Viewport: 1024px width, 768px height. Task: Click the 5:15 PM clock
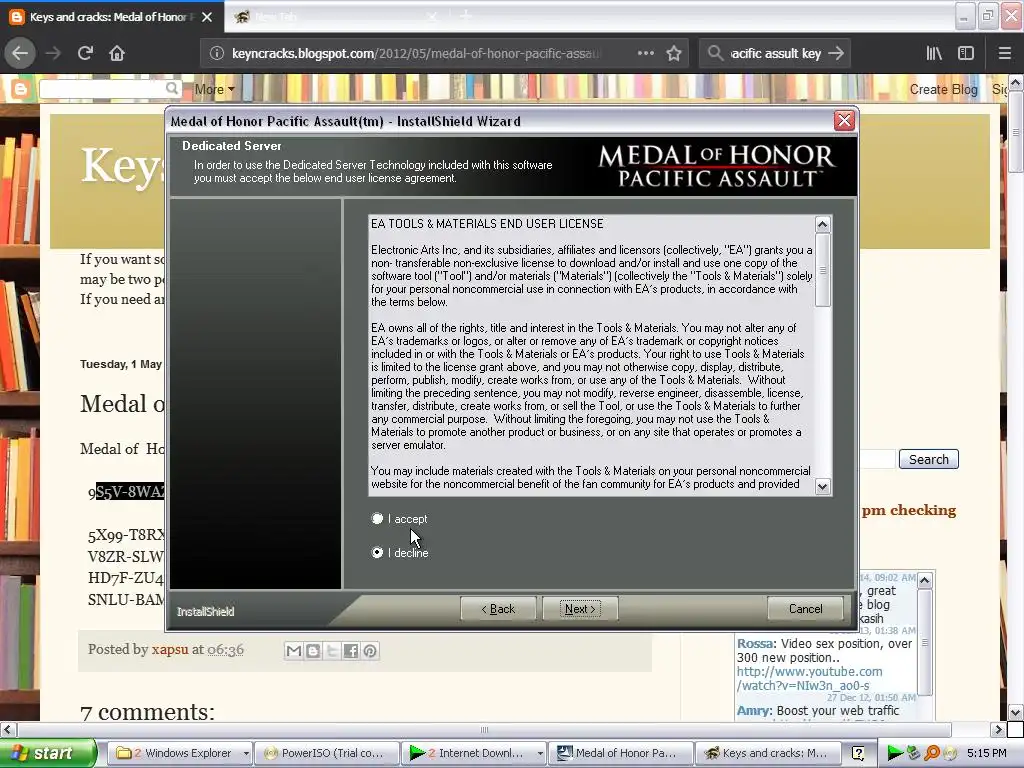(x=986, y=753)
